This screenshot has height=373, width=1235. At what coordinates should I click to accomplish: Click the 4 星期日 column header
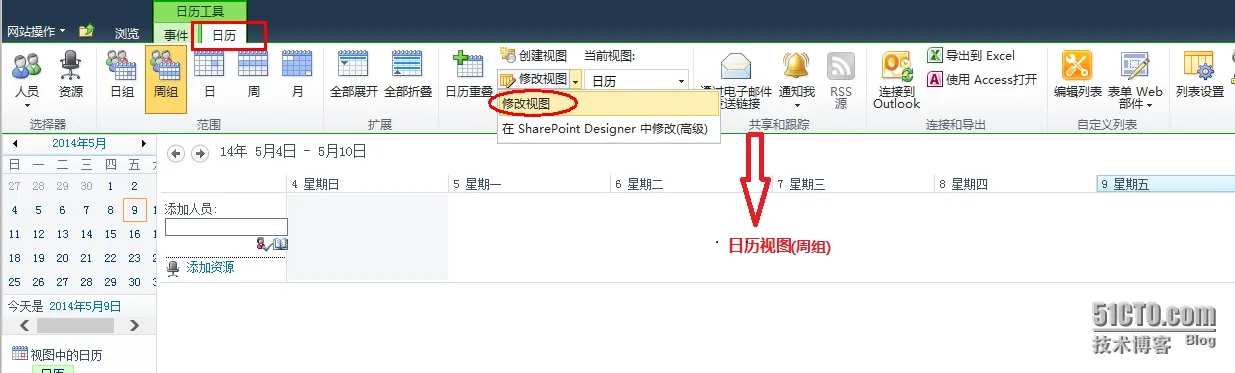point(367,184)
